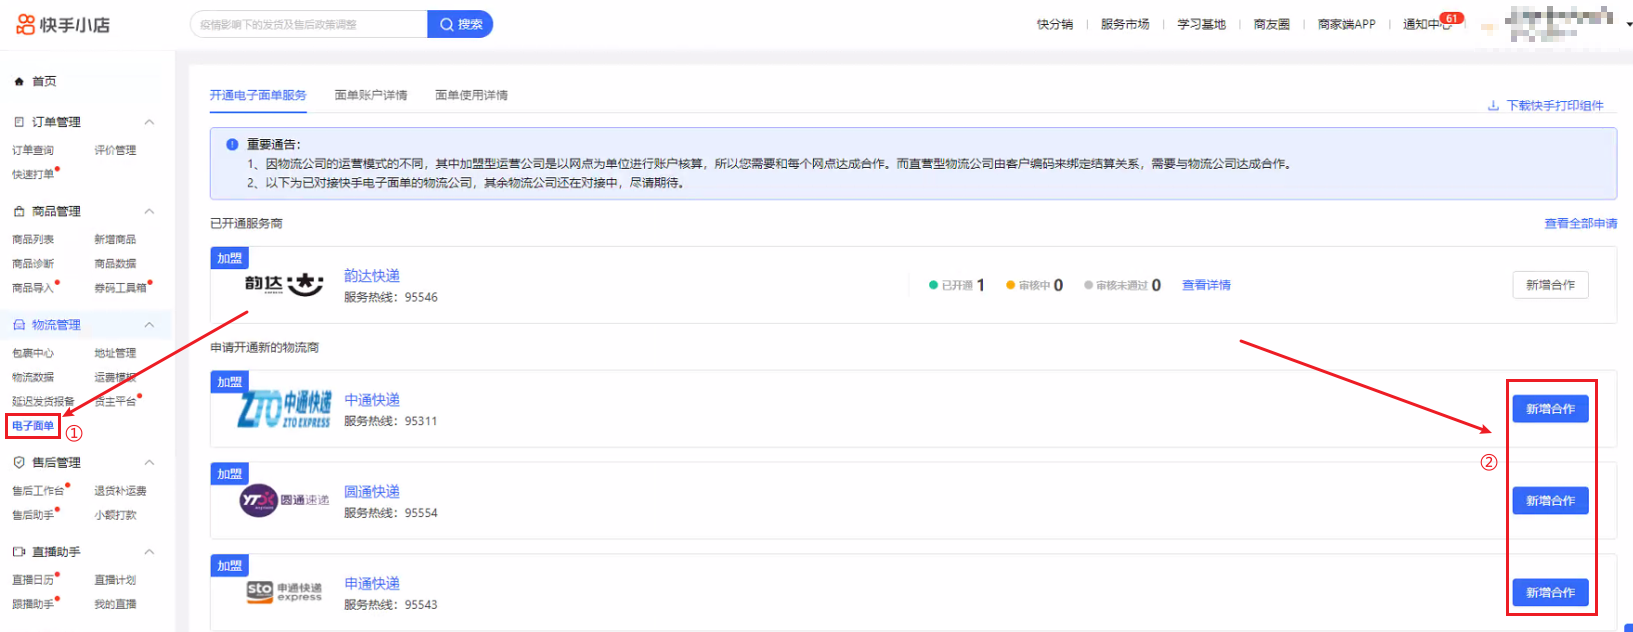Switch to 面单使用详情 tab
The image size is (1633, 632).
coord(471,95)
